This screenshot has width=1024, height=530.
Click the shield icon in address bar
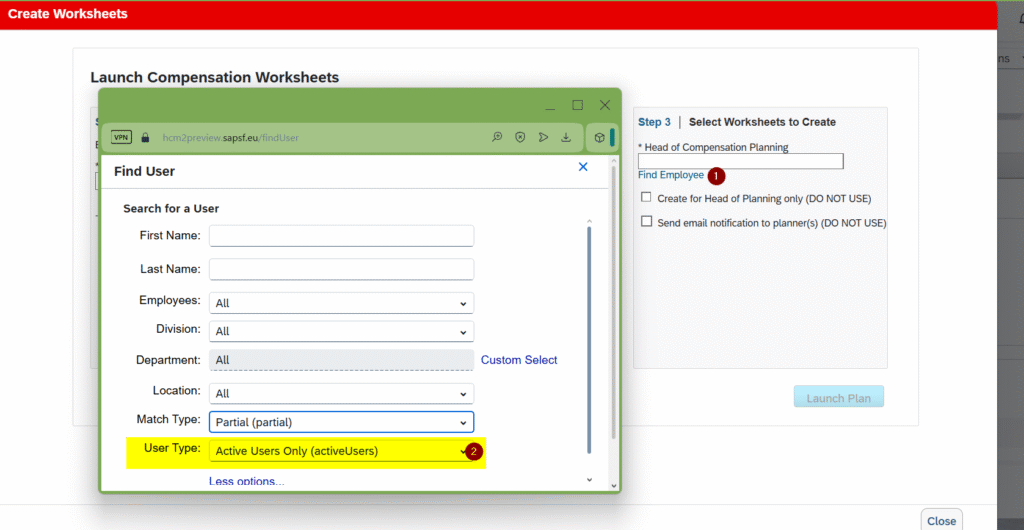click(x=520, y=138)
